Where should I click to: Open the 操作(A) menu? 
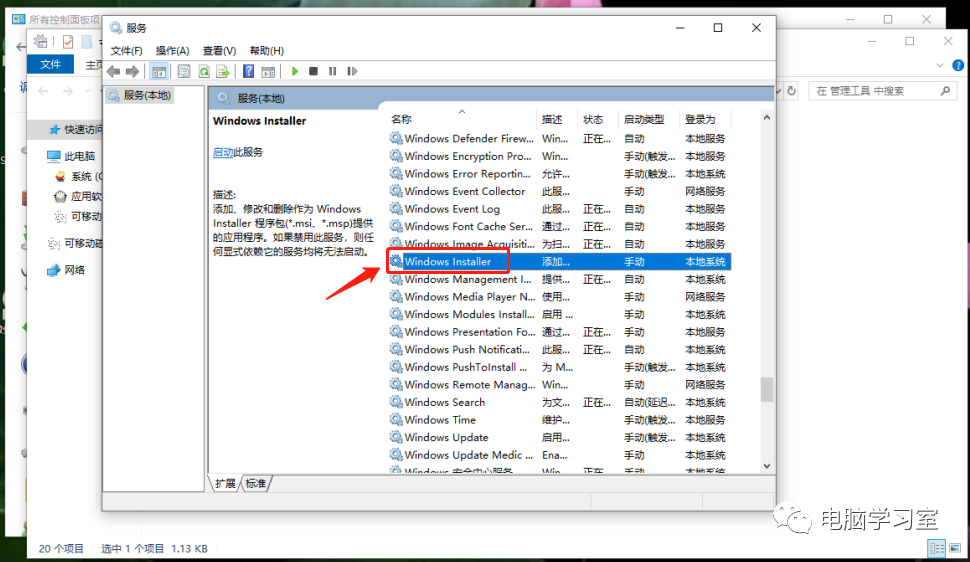(172, 51)
